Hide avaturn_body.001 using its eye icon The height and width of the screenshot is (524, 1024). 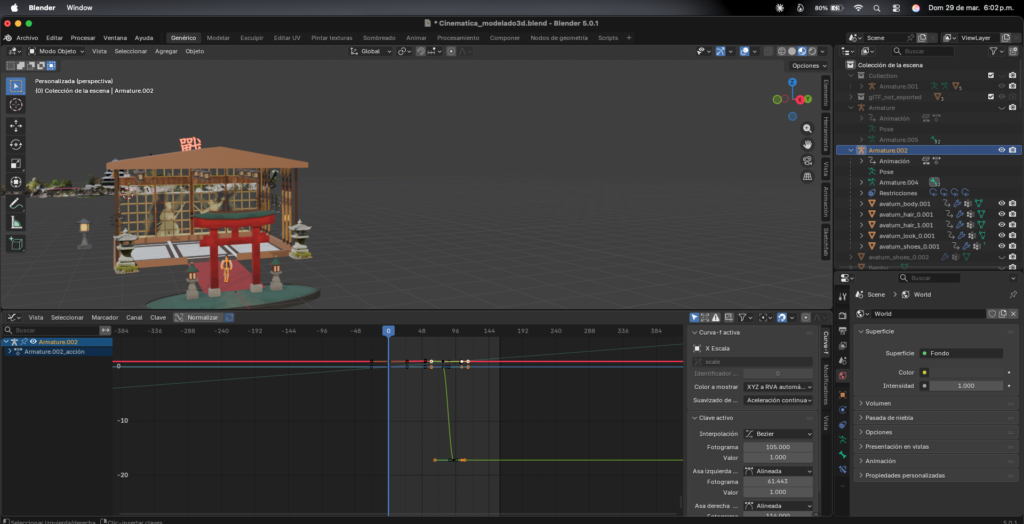(x=1001, y=204)
